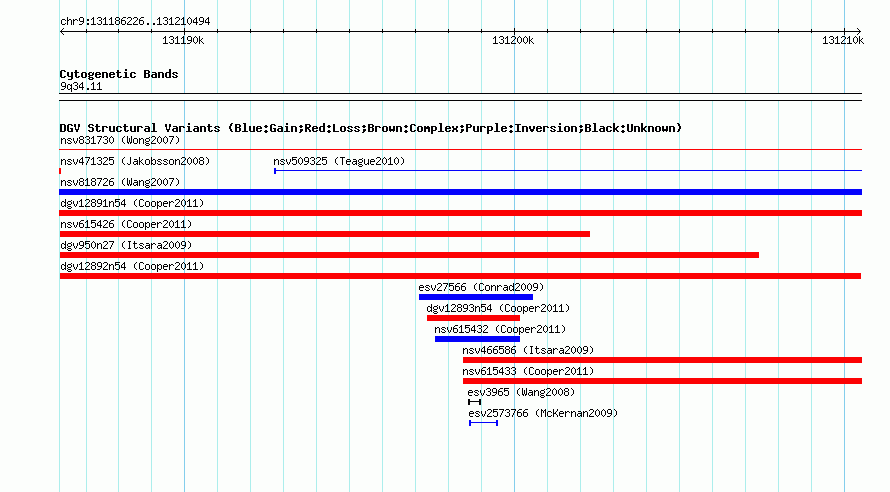Click the 131210k ruler label
The width and height of the screenshot is (890, 492).
[x=842, y=40]
